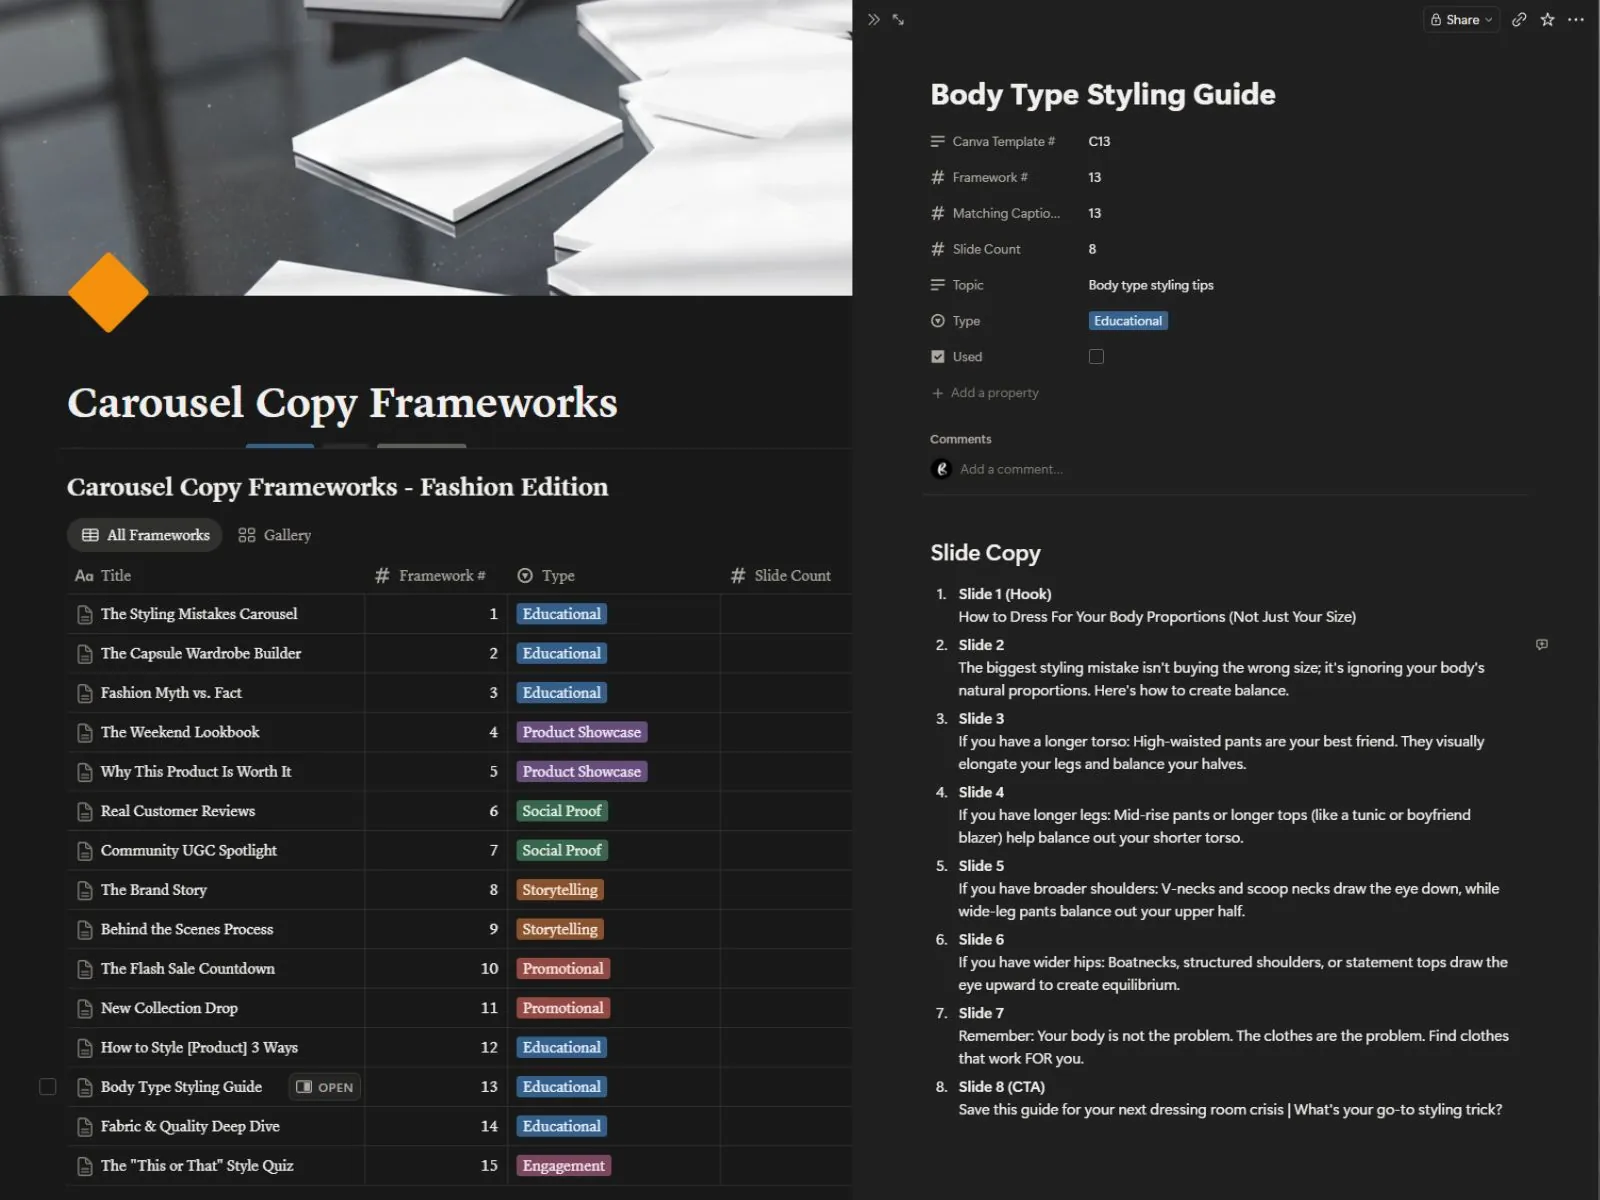The height and width of the screenshot is (1200, 1600).
Task: Click the page icon of Real Customer Reviews row
Action: 85,811
